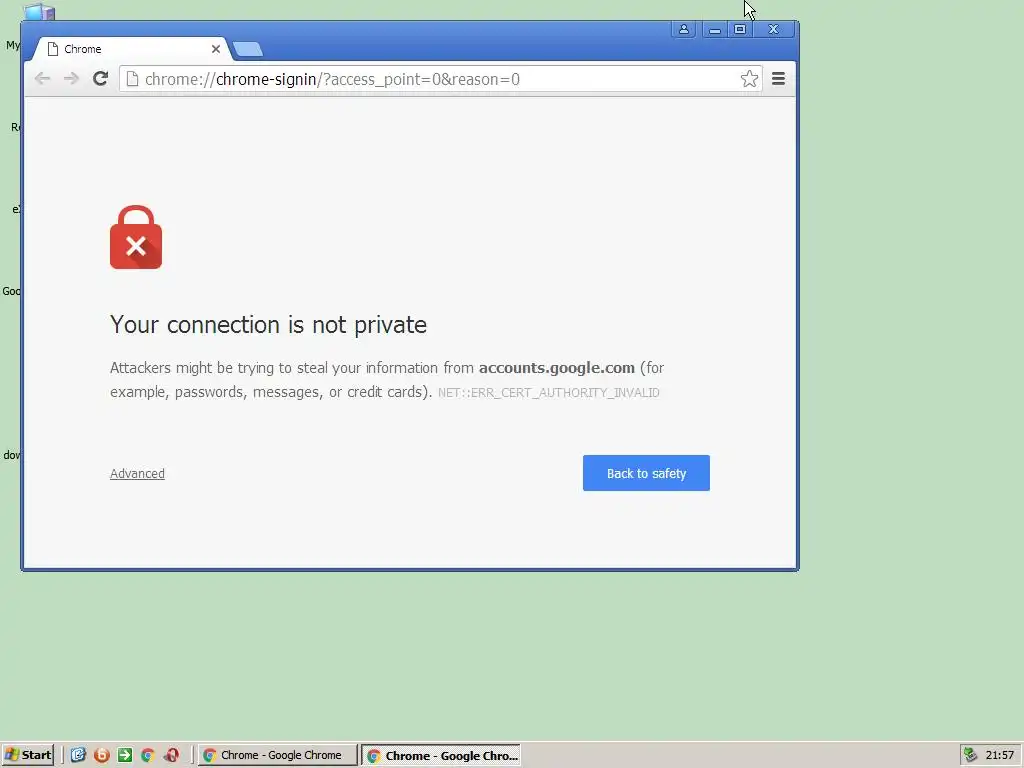Click the 'Your connection is not private' heading

coord(268,325)
